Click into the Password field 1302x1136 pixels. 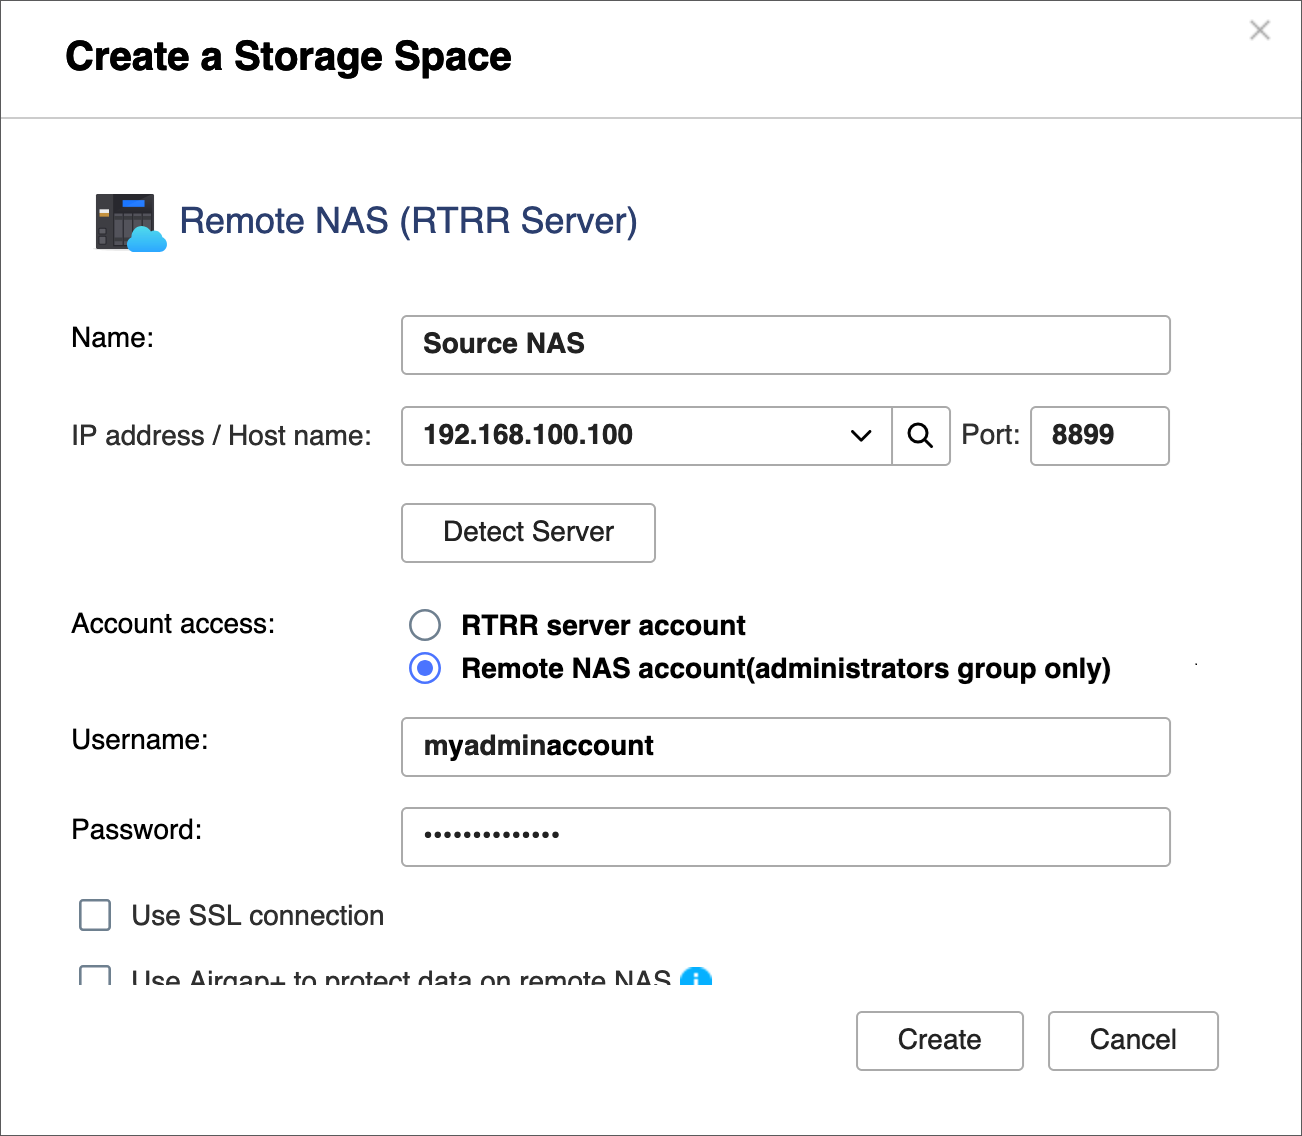785,837
